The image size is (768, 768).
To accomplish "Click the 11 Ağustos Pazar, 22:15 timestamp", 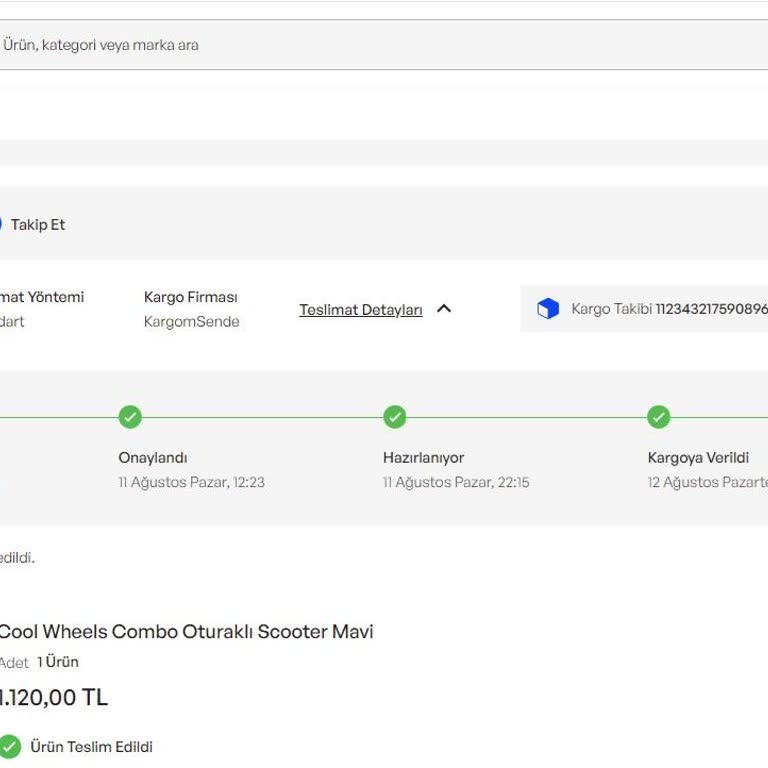I will click(456, 482).
